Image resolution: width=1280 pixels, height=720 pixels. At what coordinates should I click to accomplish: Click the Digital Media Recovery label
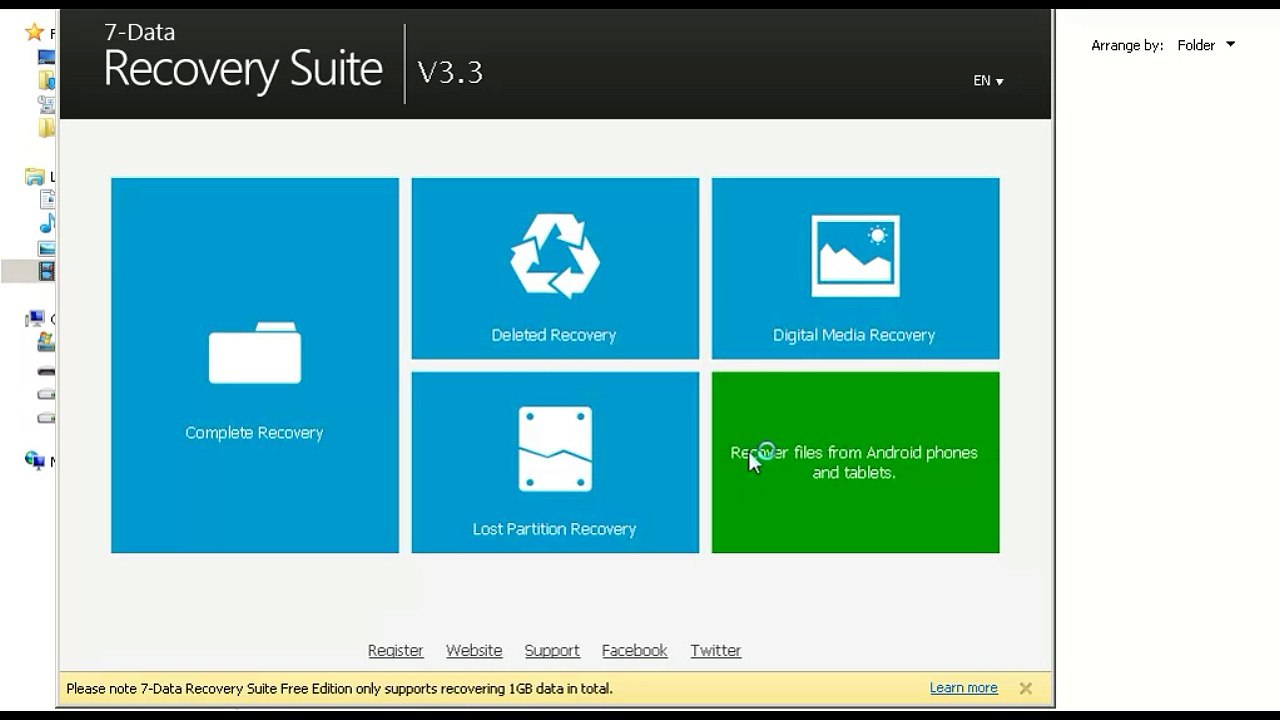tap(854, 335)
